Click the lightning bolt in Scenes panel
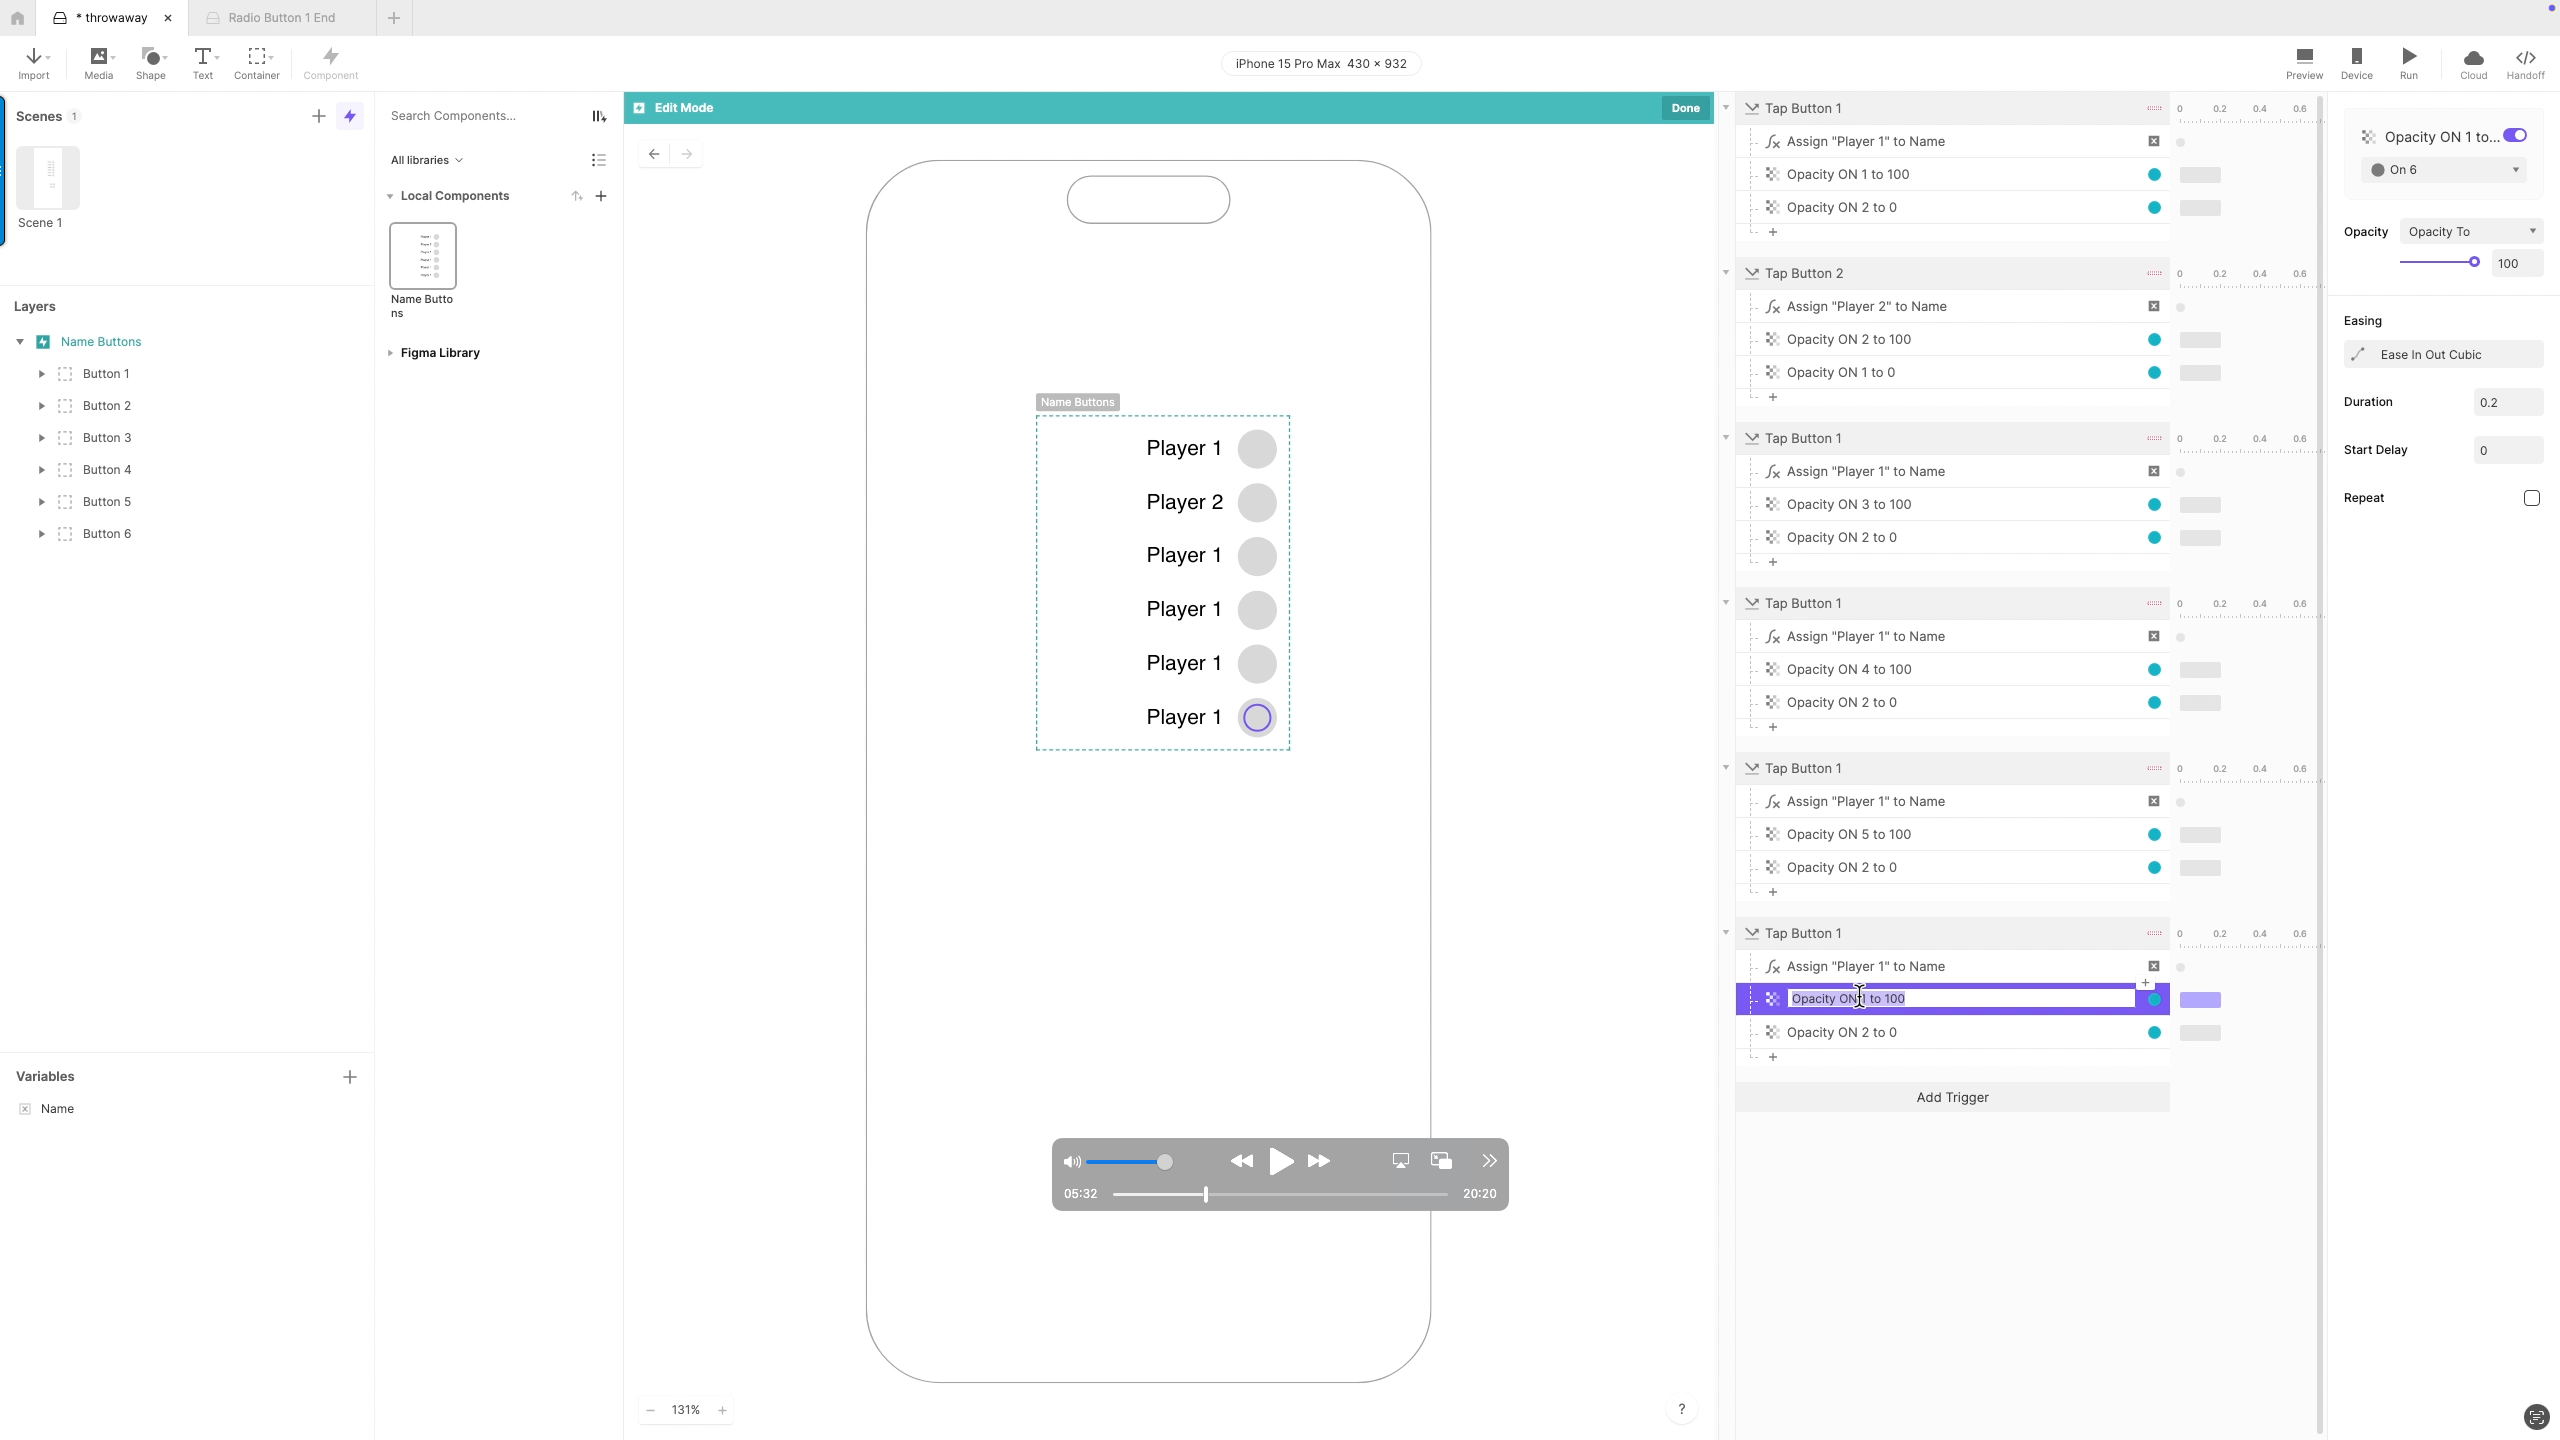 coord(350,116)
